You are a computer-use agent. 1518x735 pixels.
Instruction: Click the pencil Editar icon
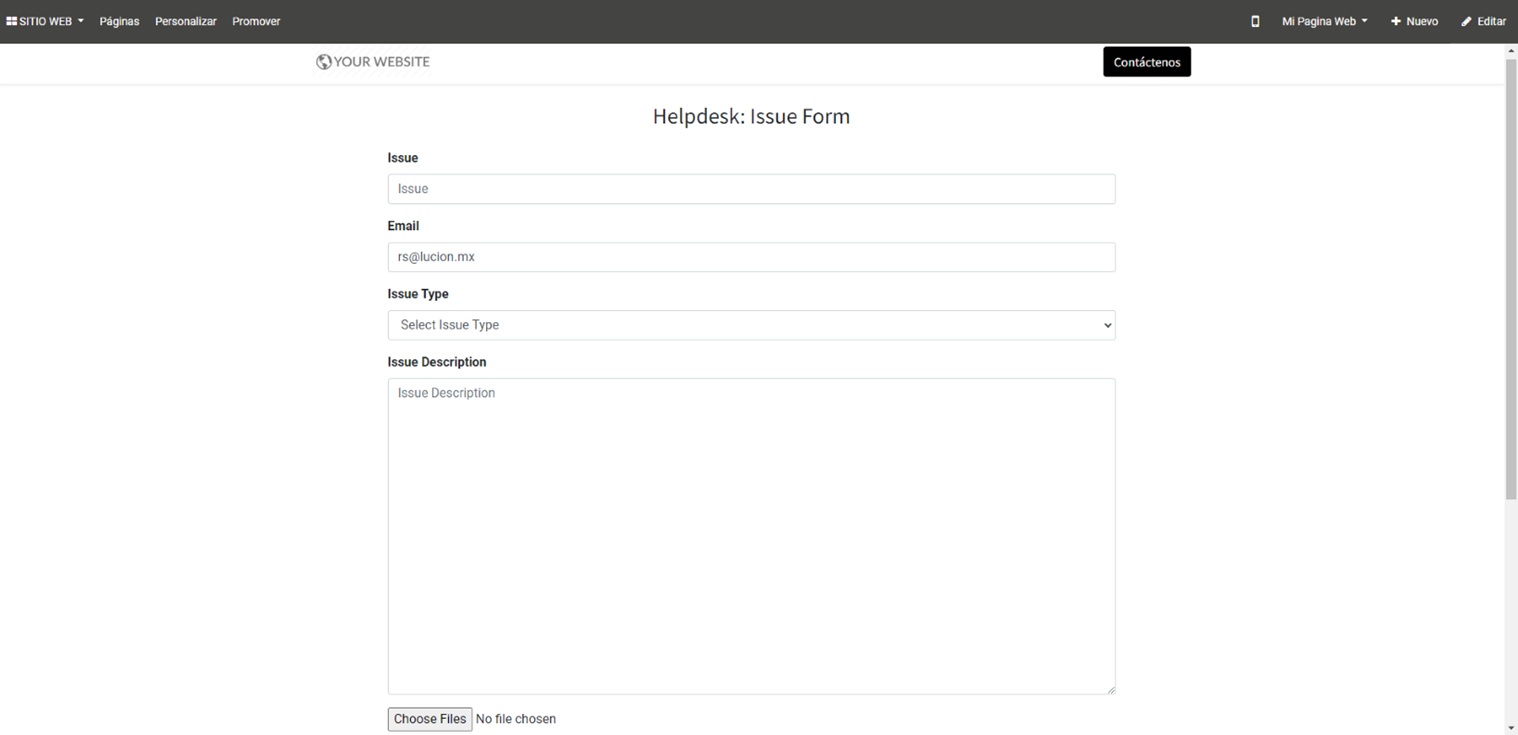(1466, 21)
